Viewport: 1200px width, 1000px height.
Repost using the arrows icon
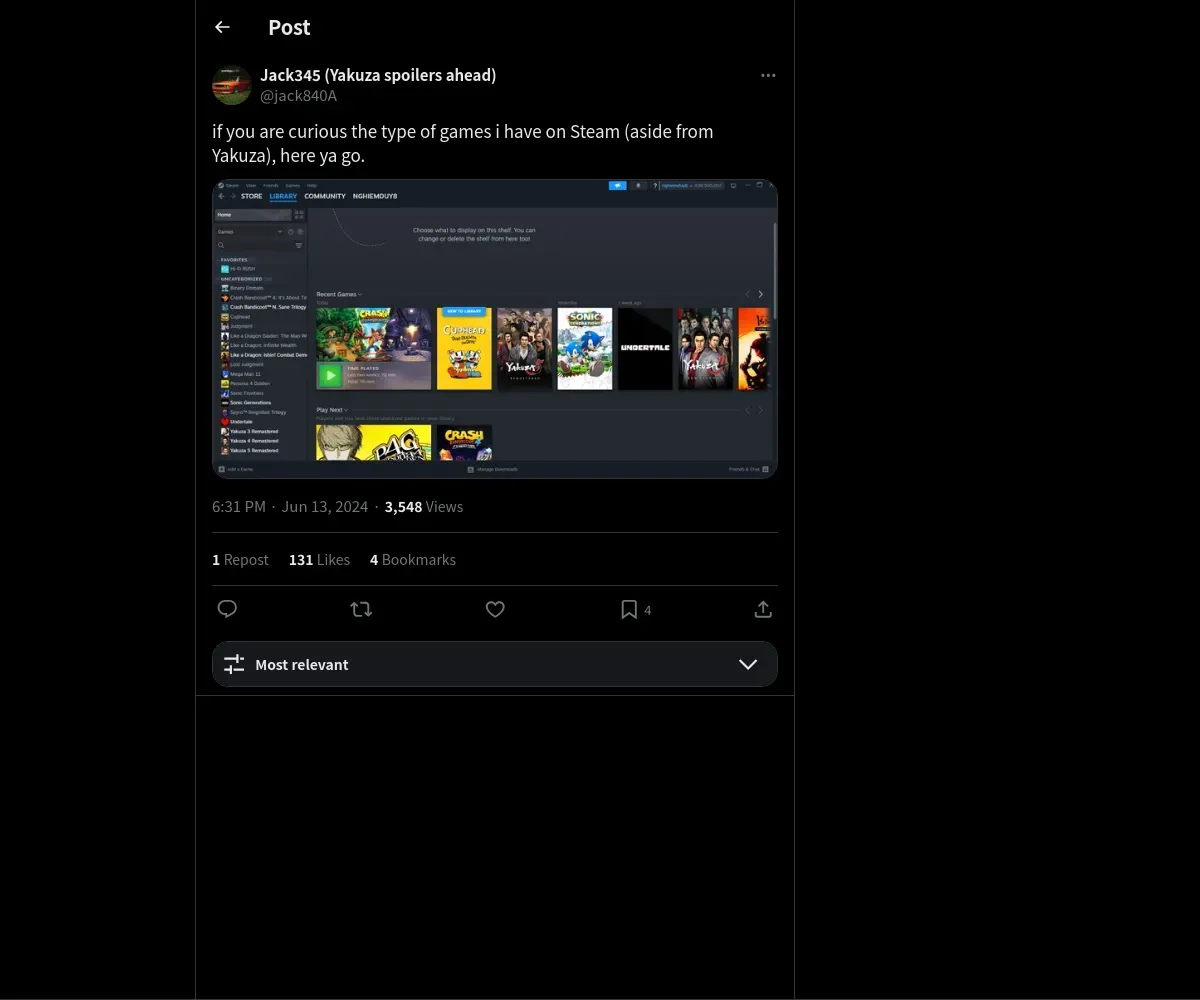tap(361, 609)
